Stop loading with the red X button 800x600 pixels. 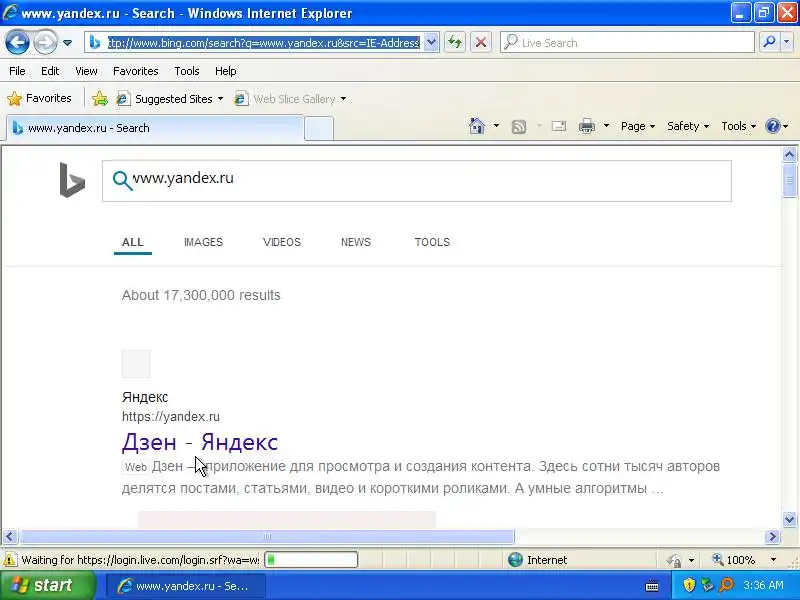click(481, 43)
